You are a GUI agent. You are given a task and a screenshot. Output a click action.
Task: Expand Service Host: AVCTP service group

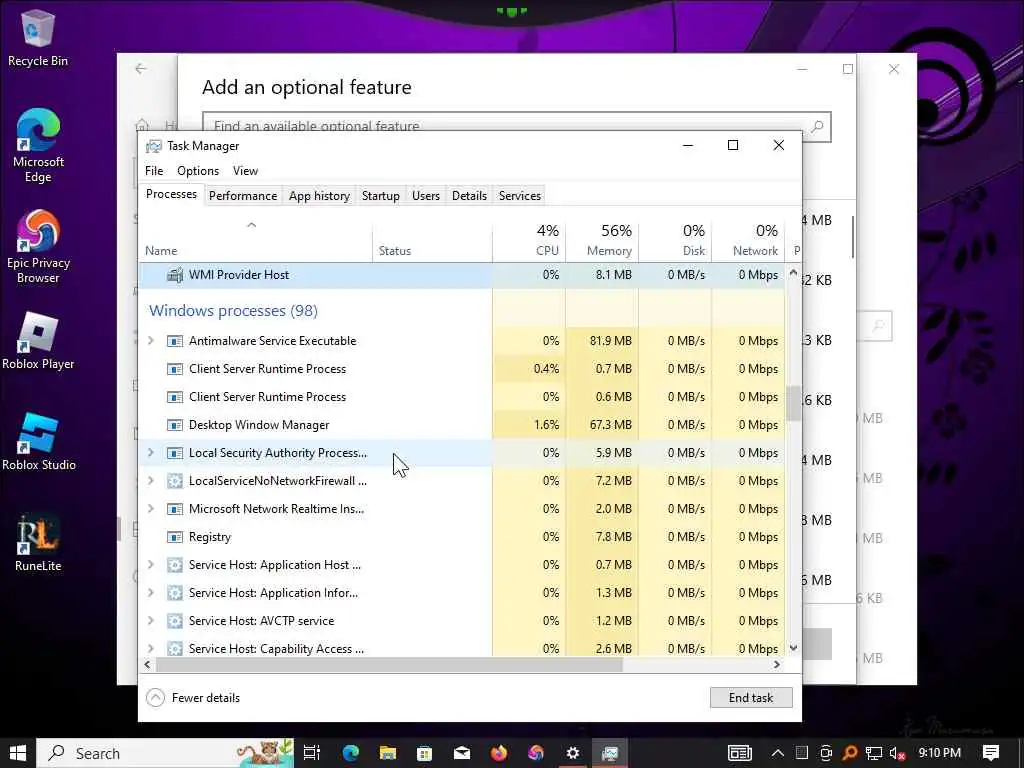click(x=151, y=621)
